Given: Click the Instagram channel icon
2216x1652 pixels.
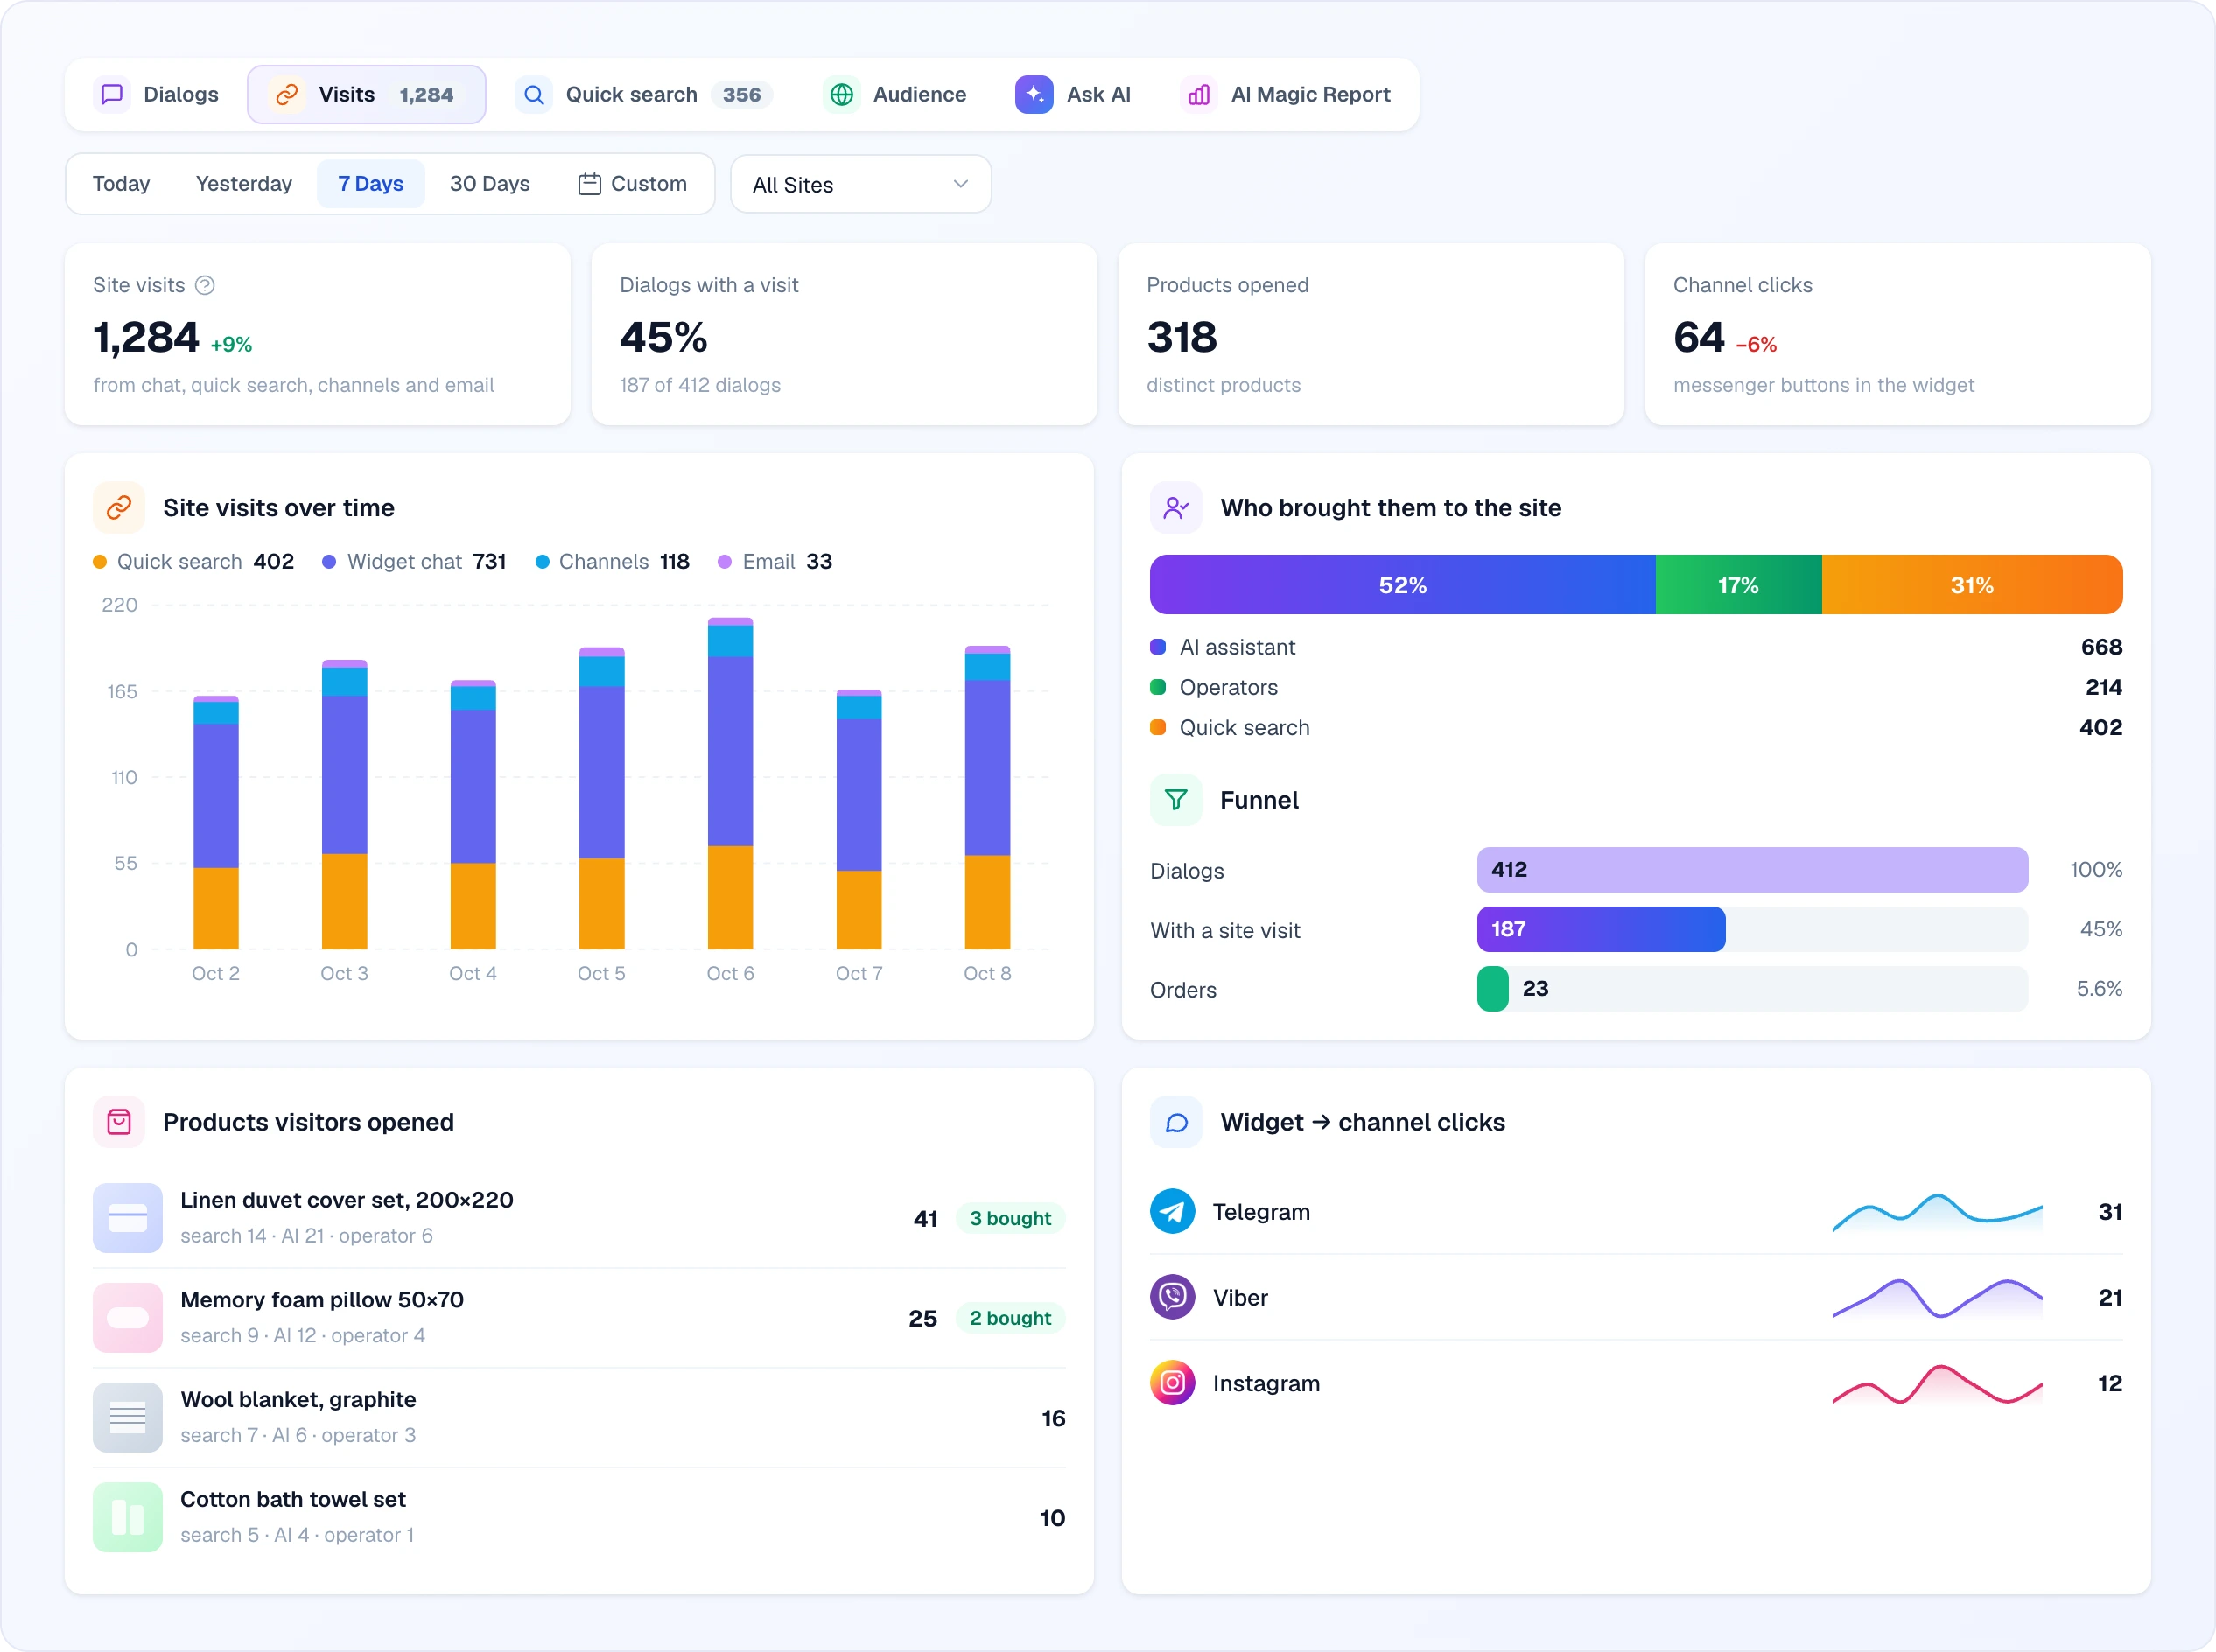Looking at the screenshot, I should (x=1172, y=1383).
